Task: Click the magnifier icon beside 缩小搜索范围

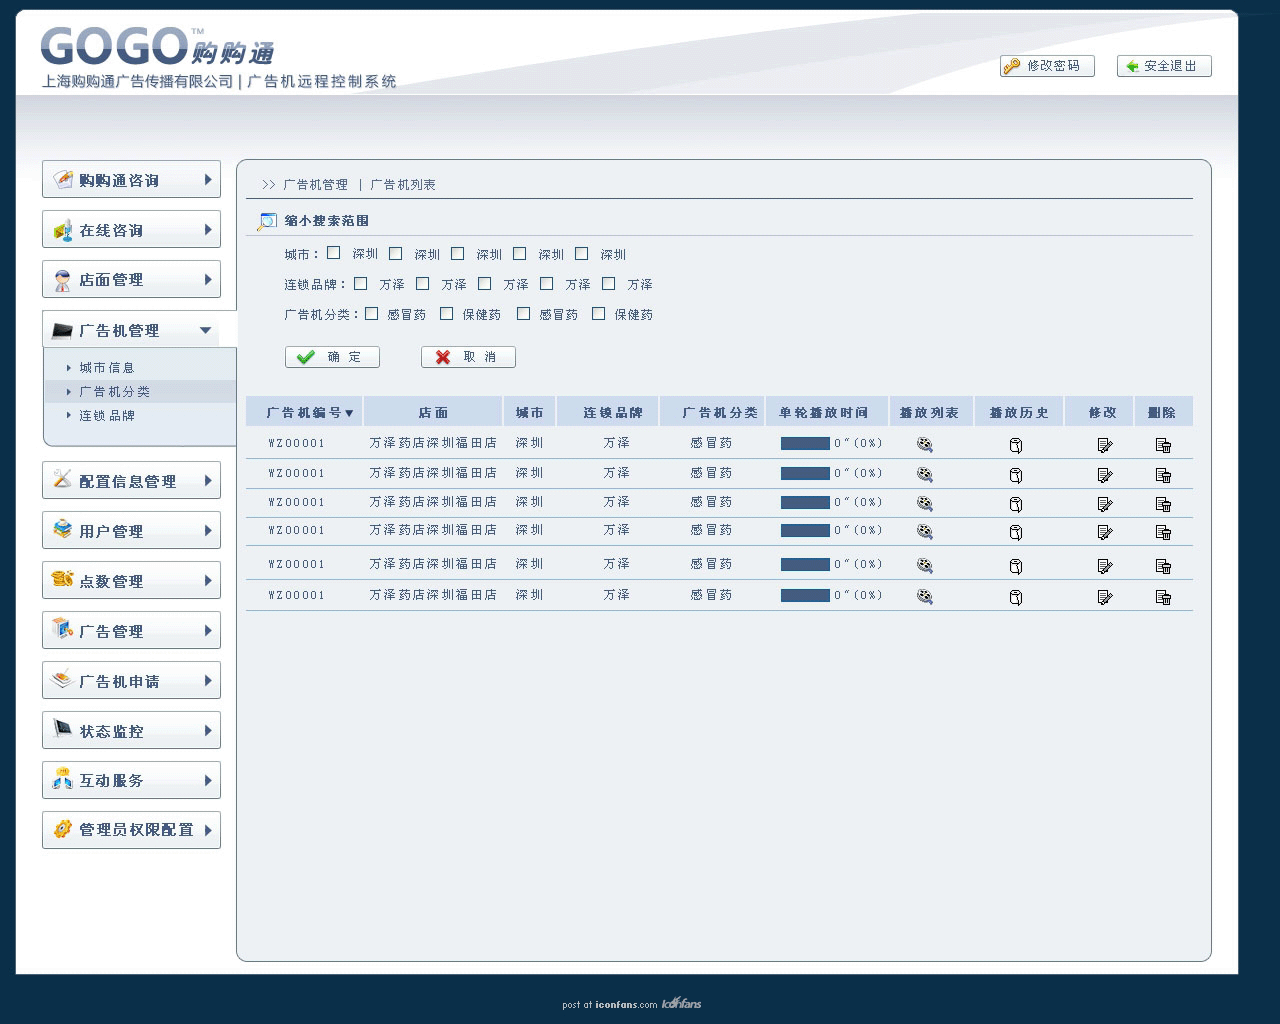Action: point(267,220)
